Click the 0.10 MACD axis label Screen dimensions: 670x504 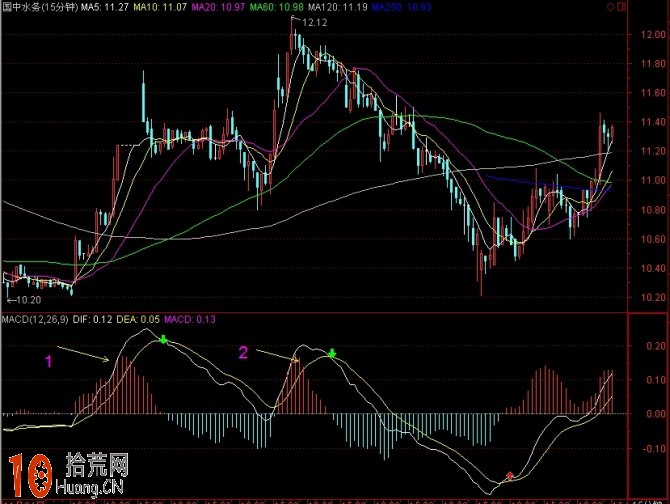click(656, 380)
